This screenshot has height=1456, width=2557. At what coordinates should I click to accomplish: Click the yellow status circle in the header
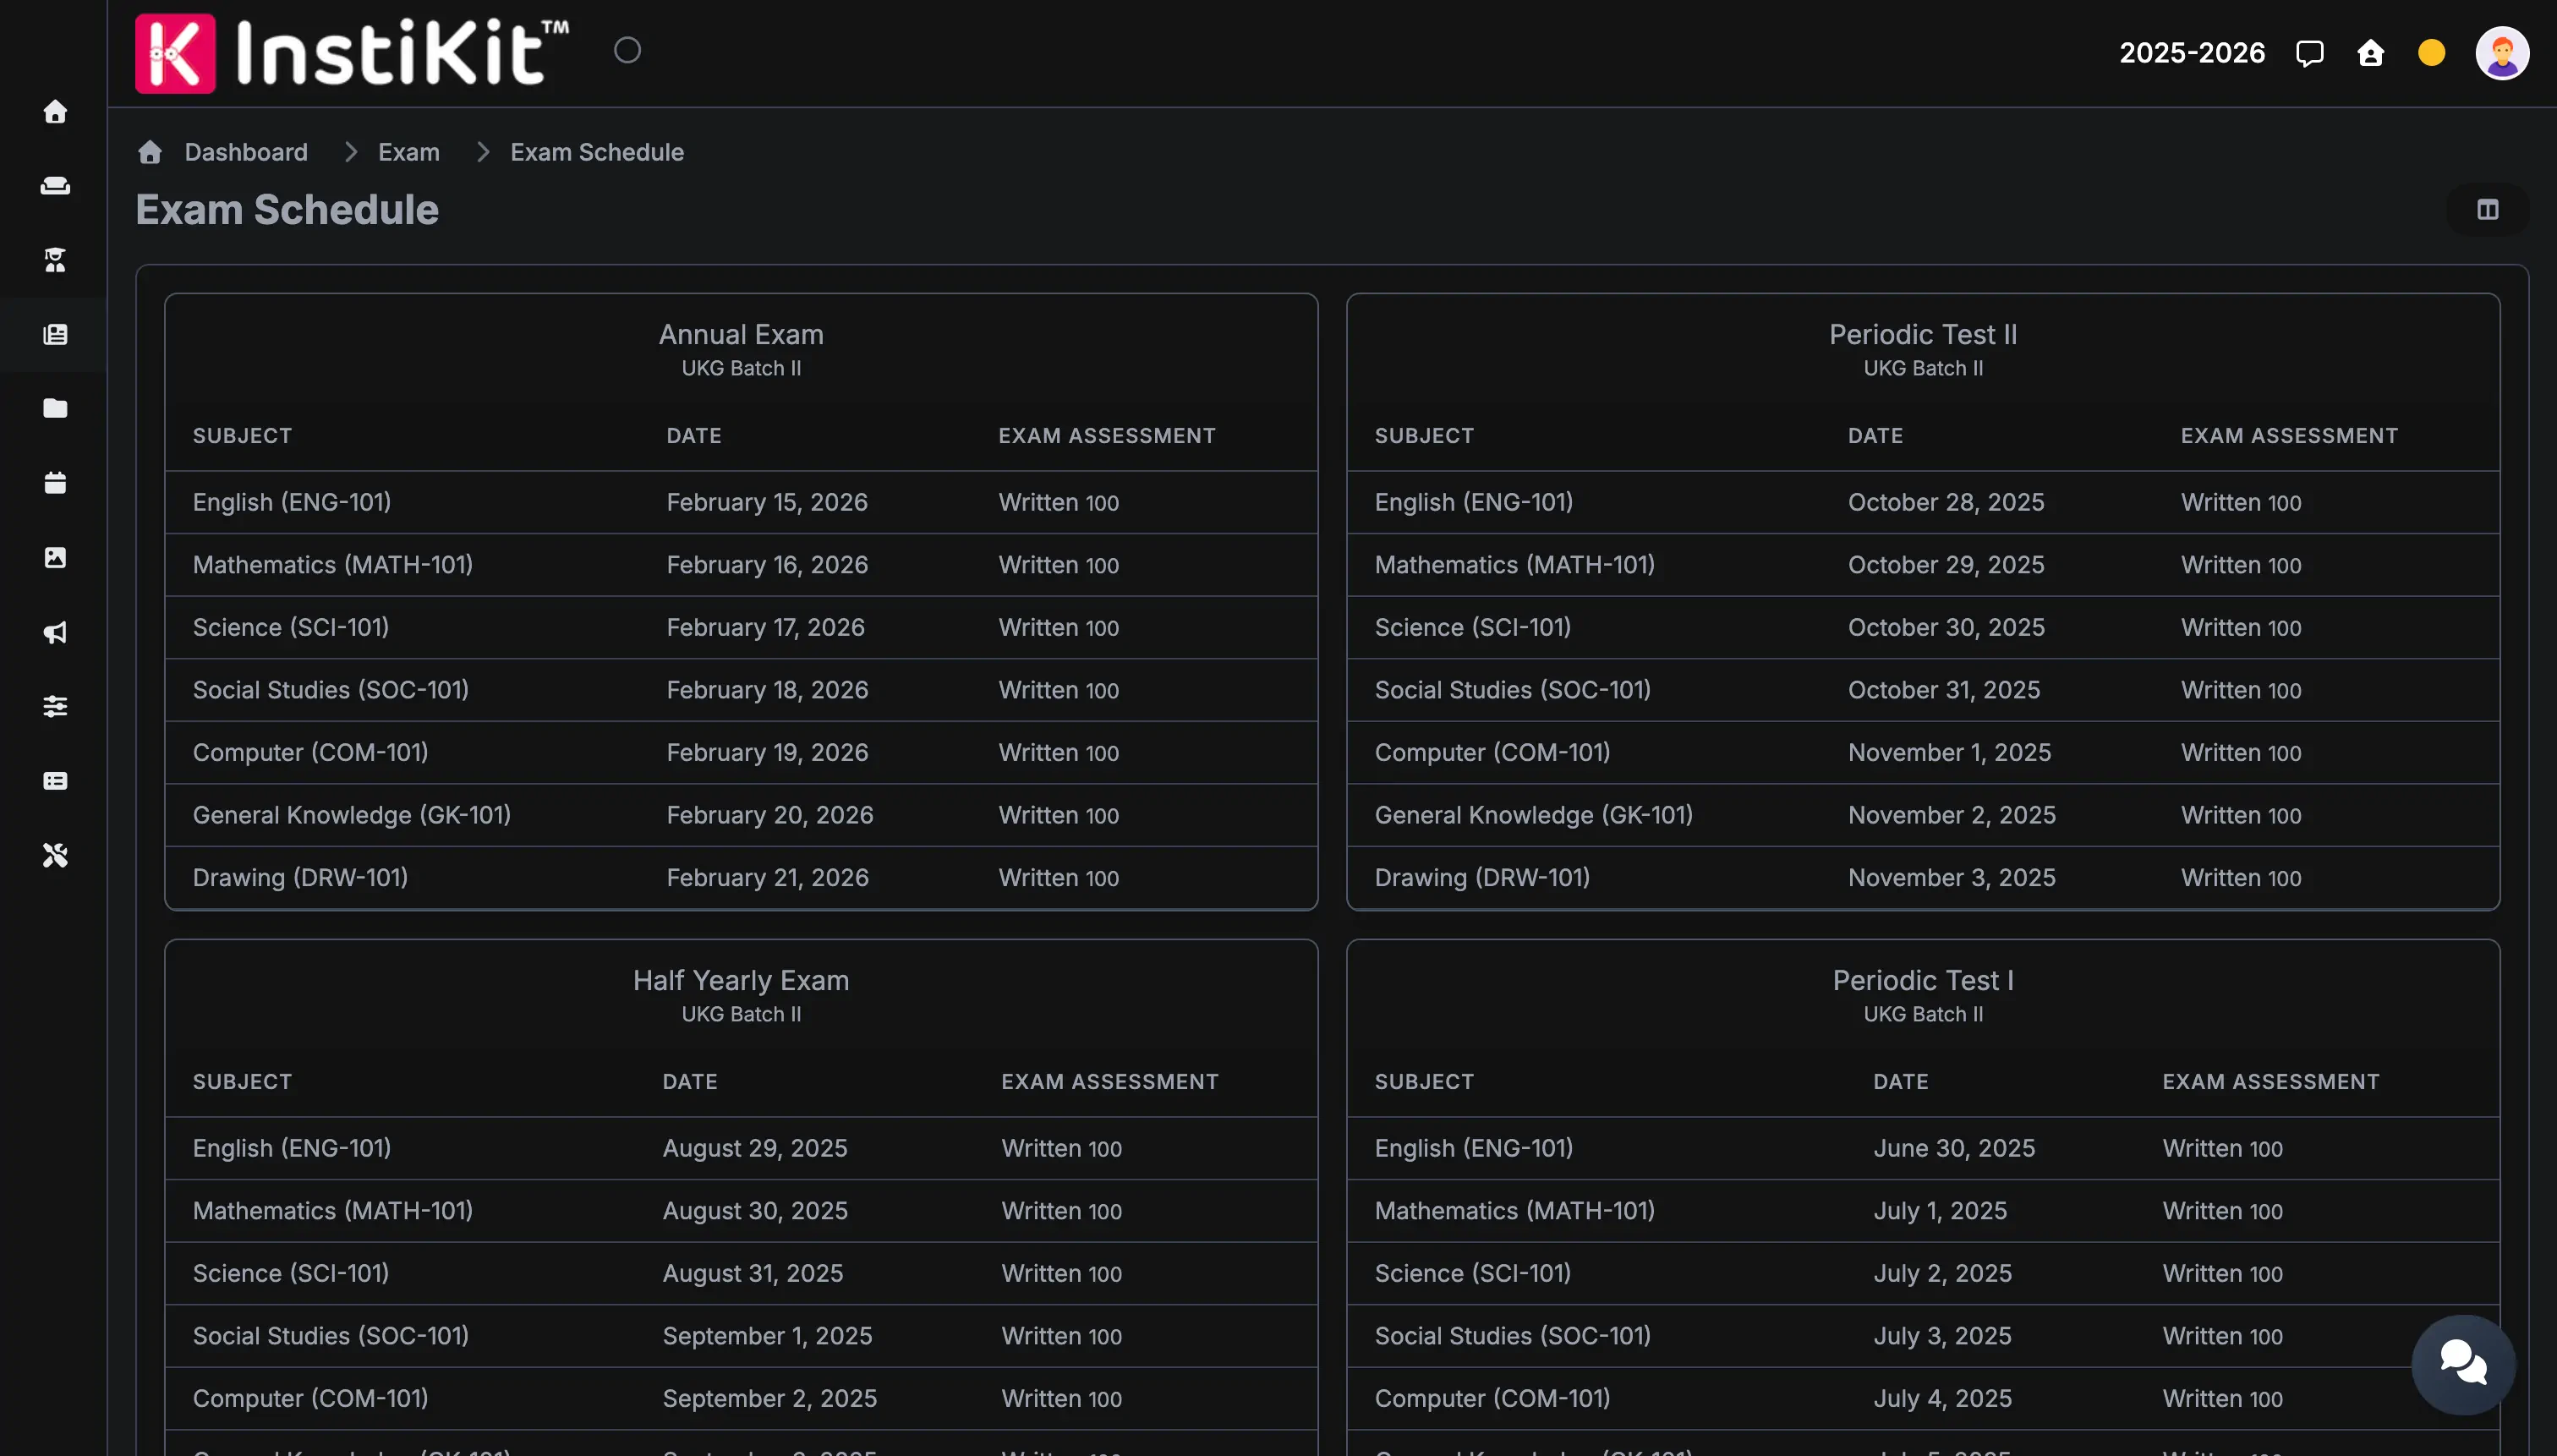[2431, 52]
